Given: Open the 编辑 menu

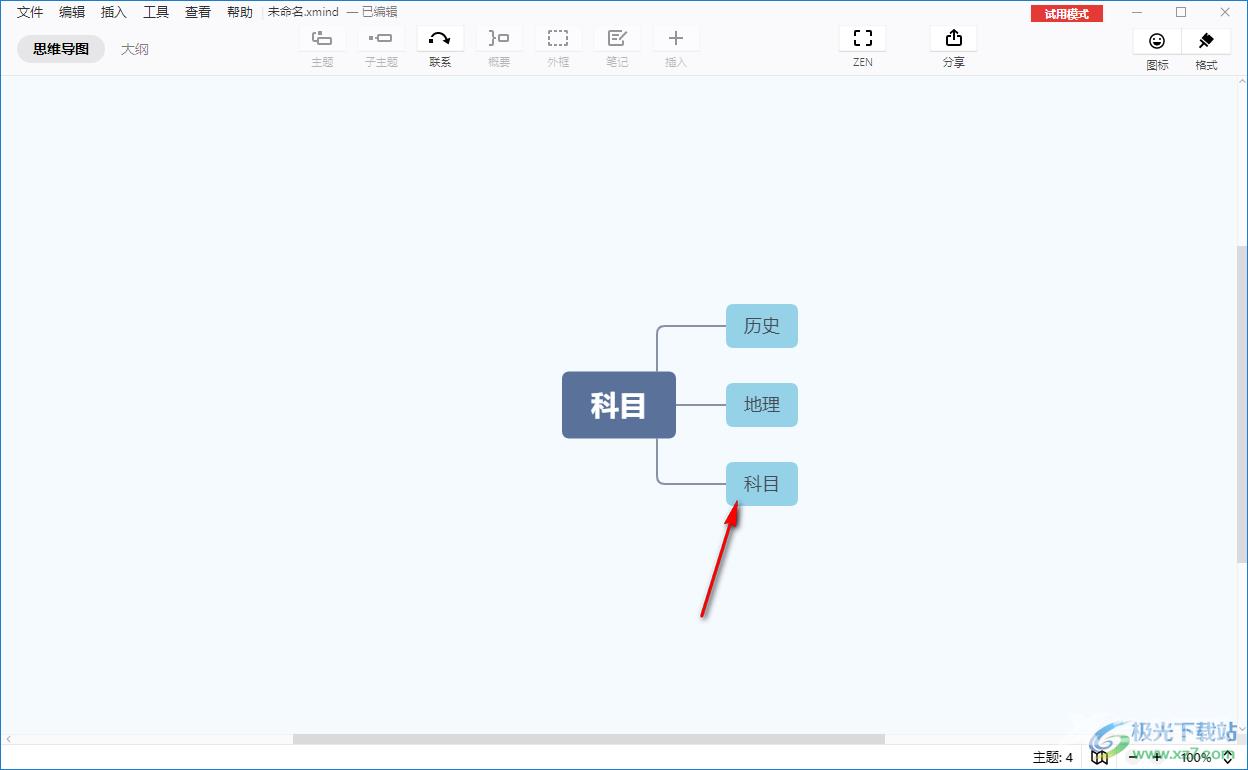Looking at the screenshot, I should [72, 12].
